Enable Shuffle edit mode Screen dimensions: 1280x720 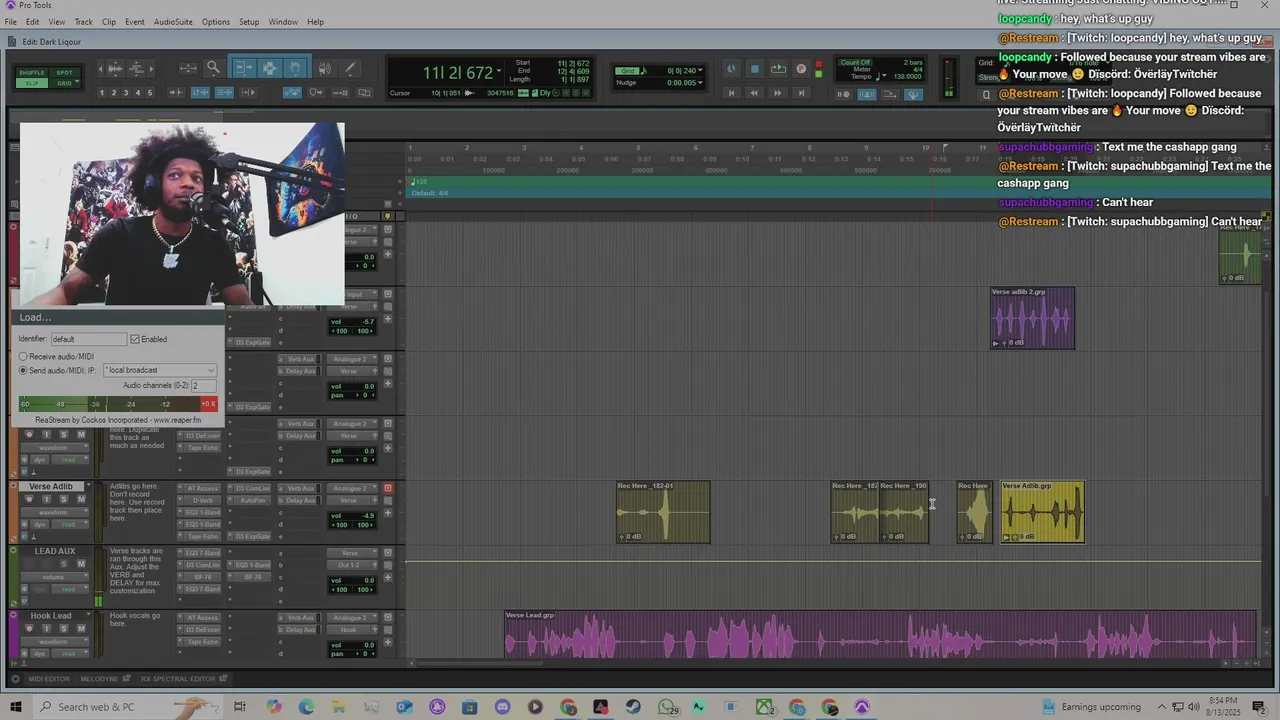32,72
